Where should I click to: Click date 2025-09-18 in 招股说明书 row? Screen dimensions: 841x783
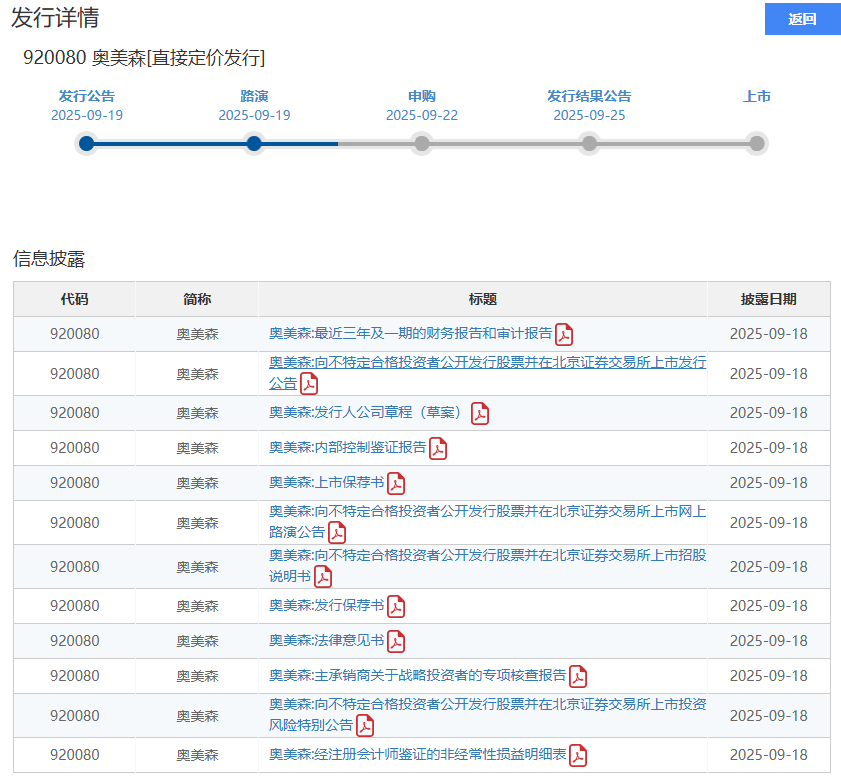tap(769, 567)
